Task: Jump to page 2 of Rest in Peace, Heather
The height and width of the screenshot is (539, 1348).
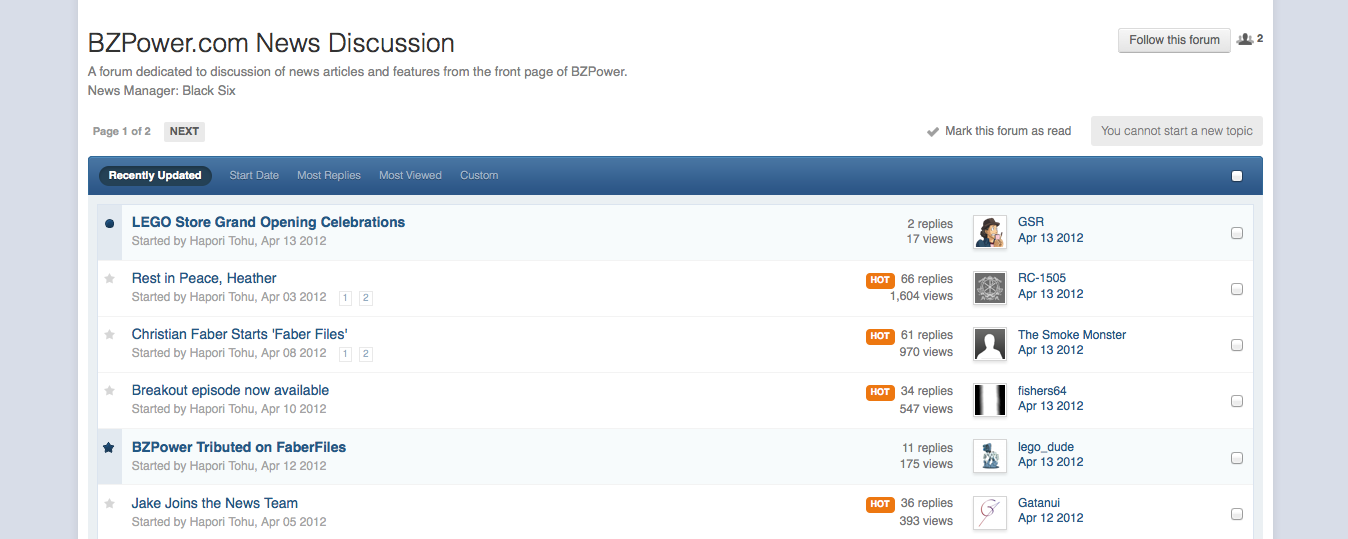Action: 366,298
